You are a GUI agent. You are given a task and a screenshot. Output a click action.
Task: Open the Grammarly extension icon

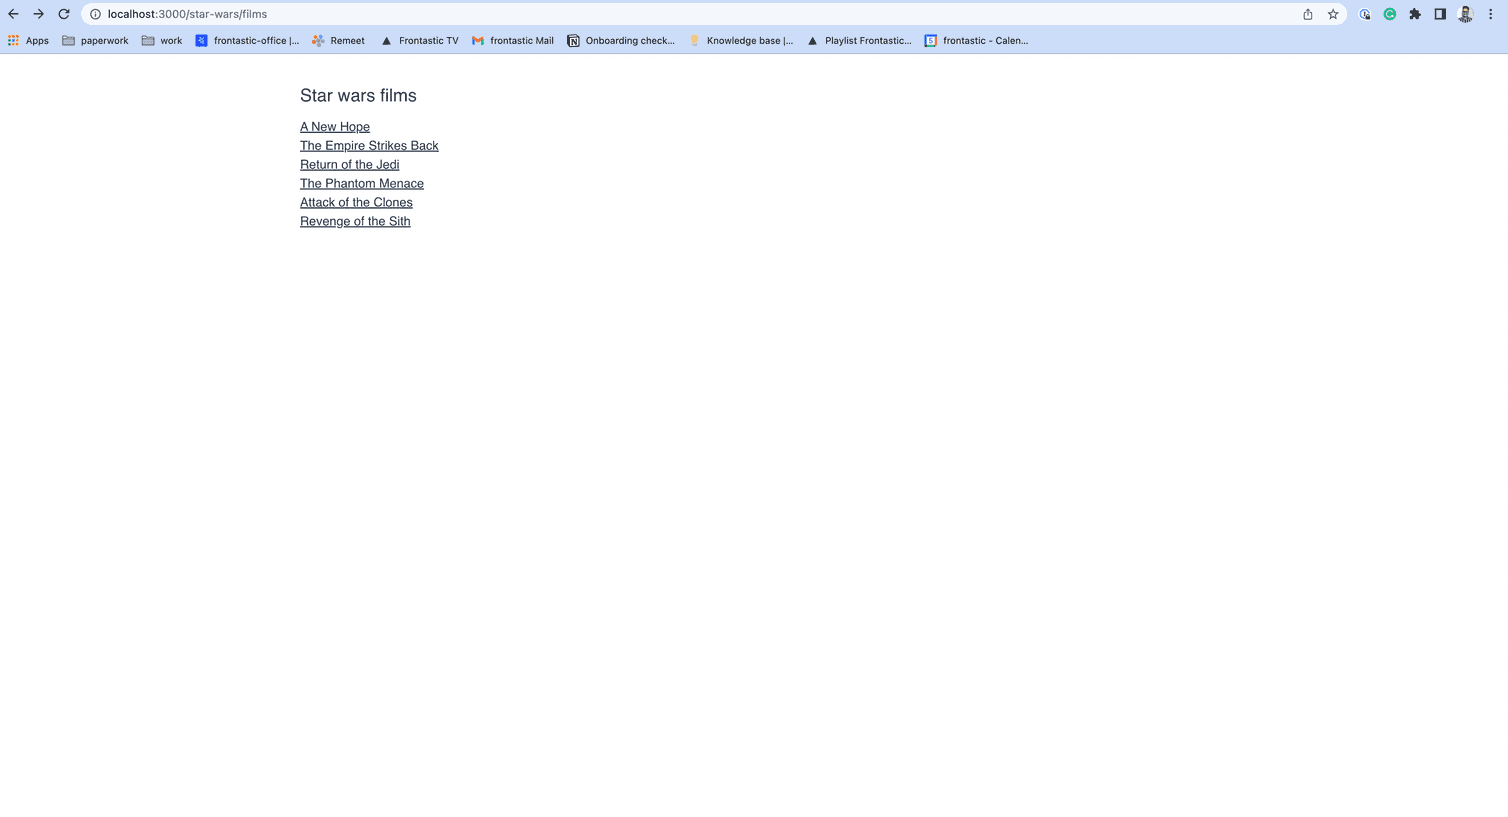click(1389, 14)
